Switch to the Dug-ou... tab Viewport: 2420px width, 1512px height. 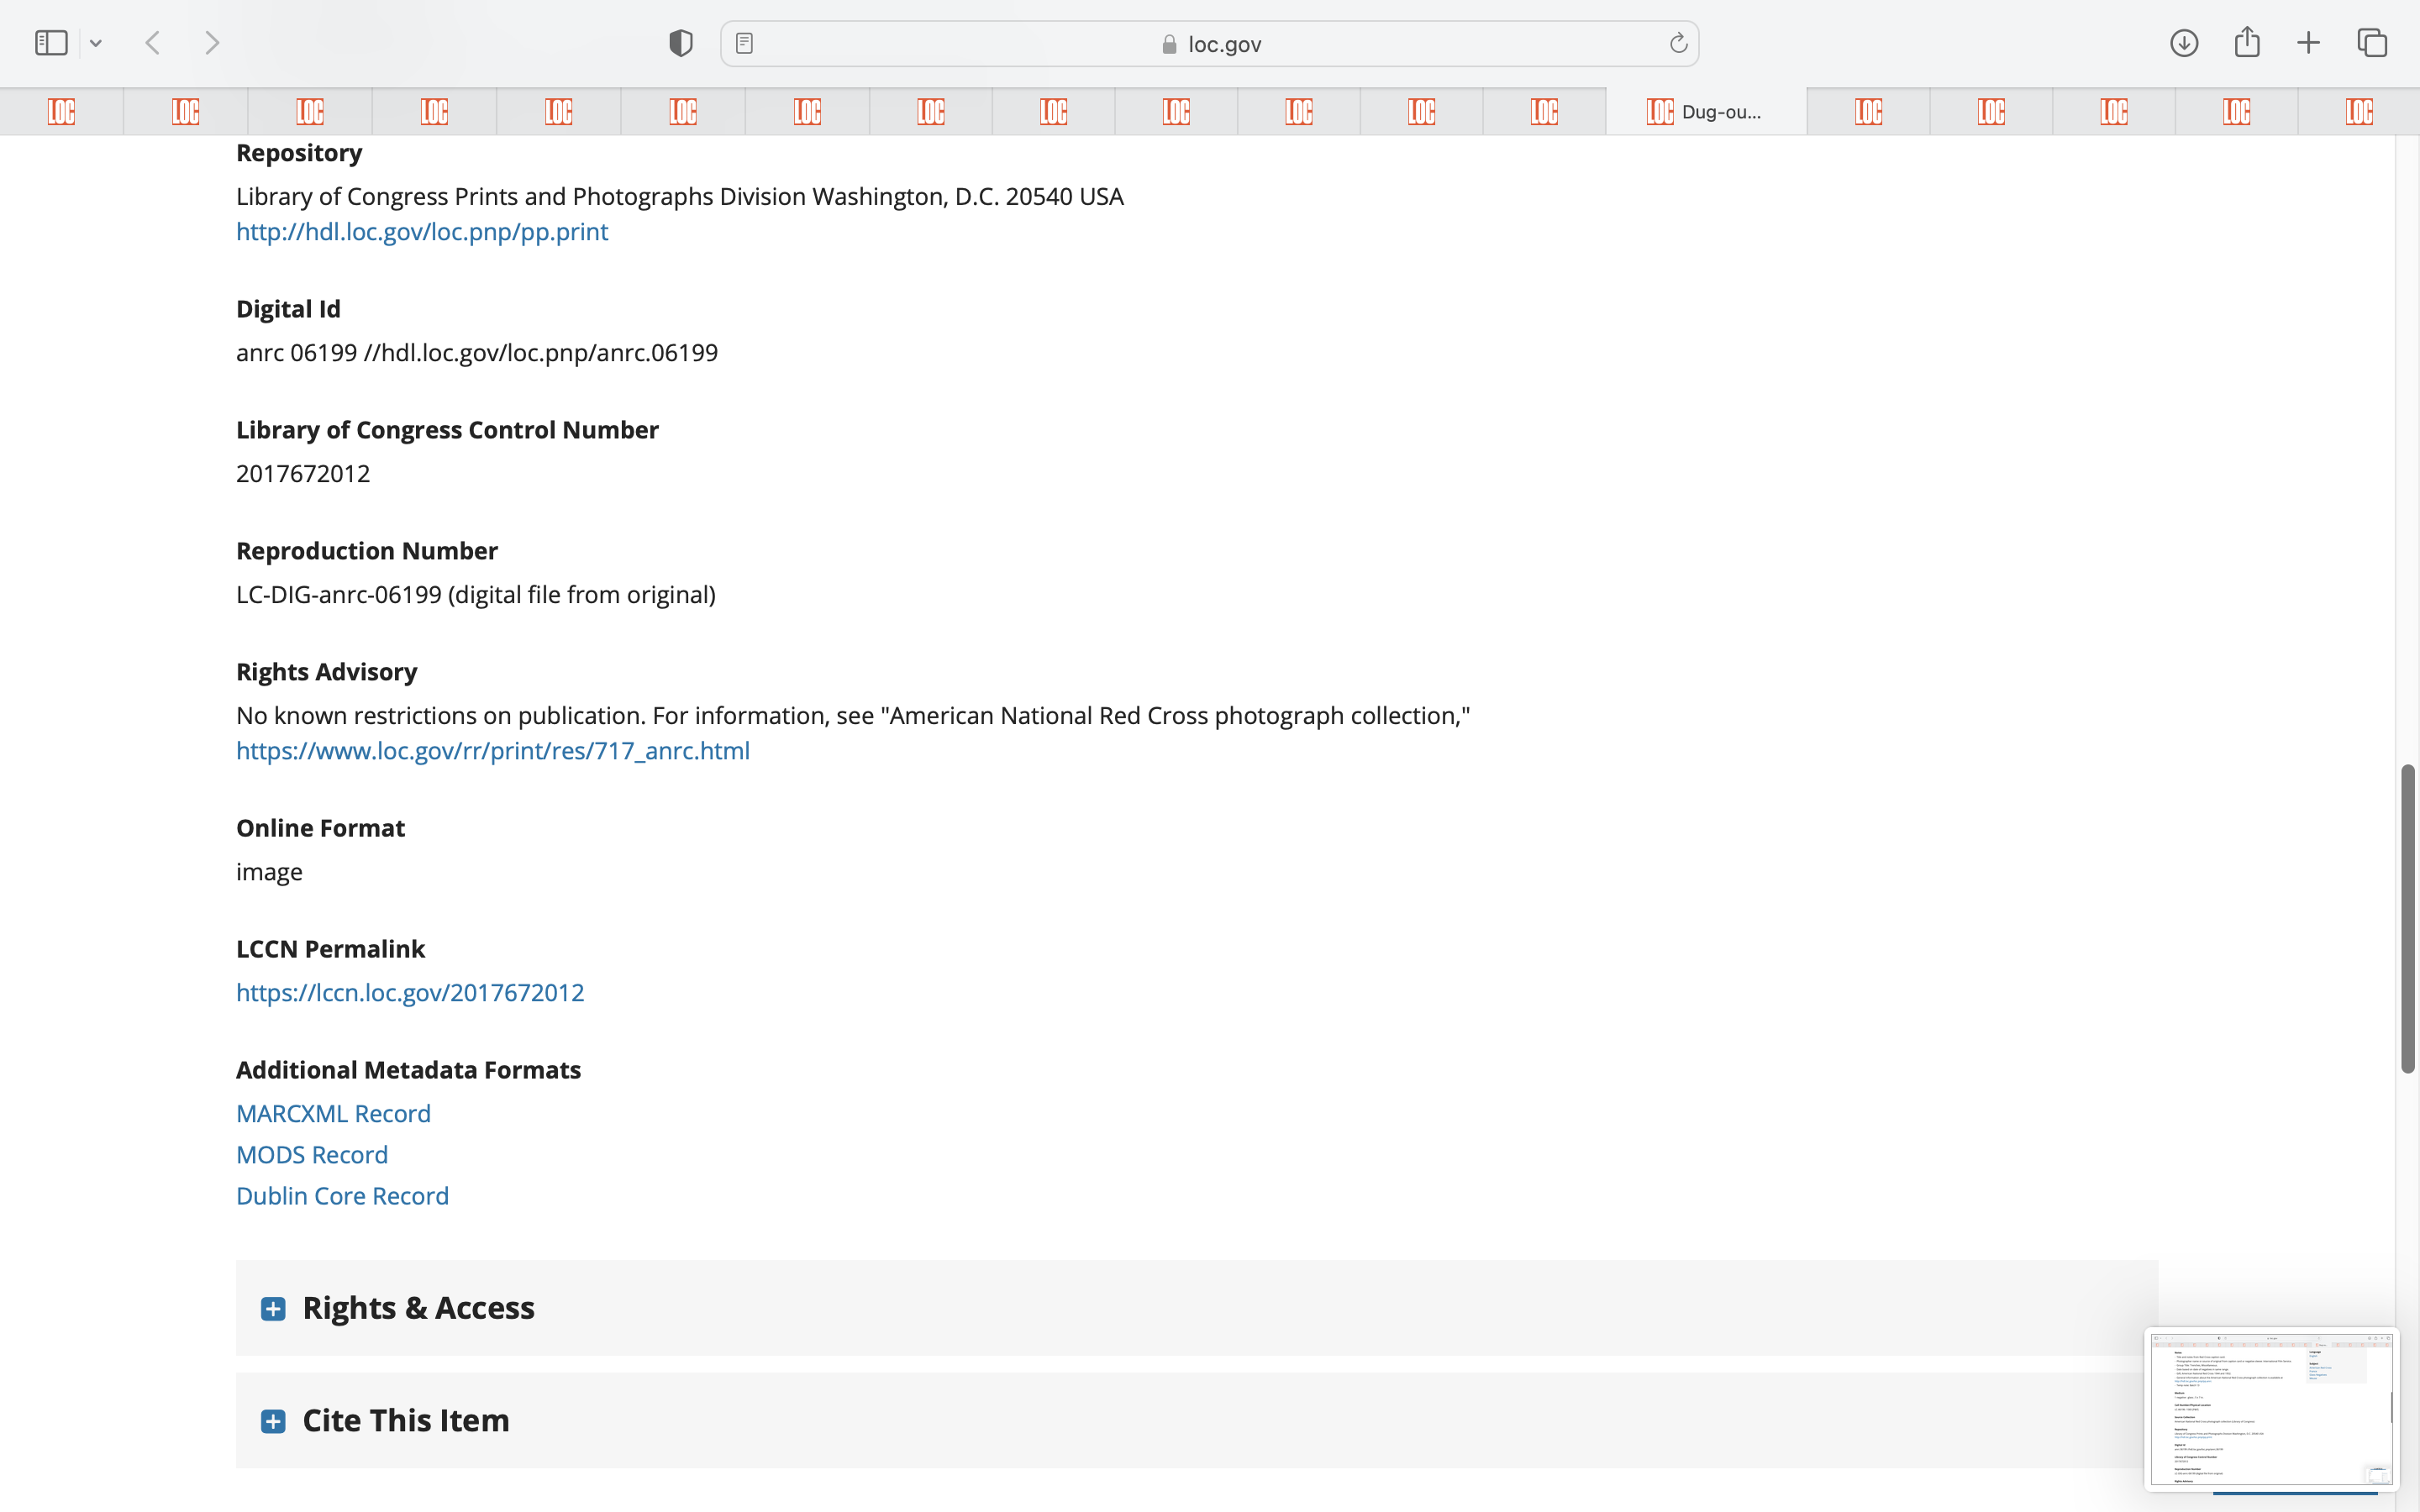click(x=1706, y=112)
